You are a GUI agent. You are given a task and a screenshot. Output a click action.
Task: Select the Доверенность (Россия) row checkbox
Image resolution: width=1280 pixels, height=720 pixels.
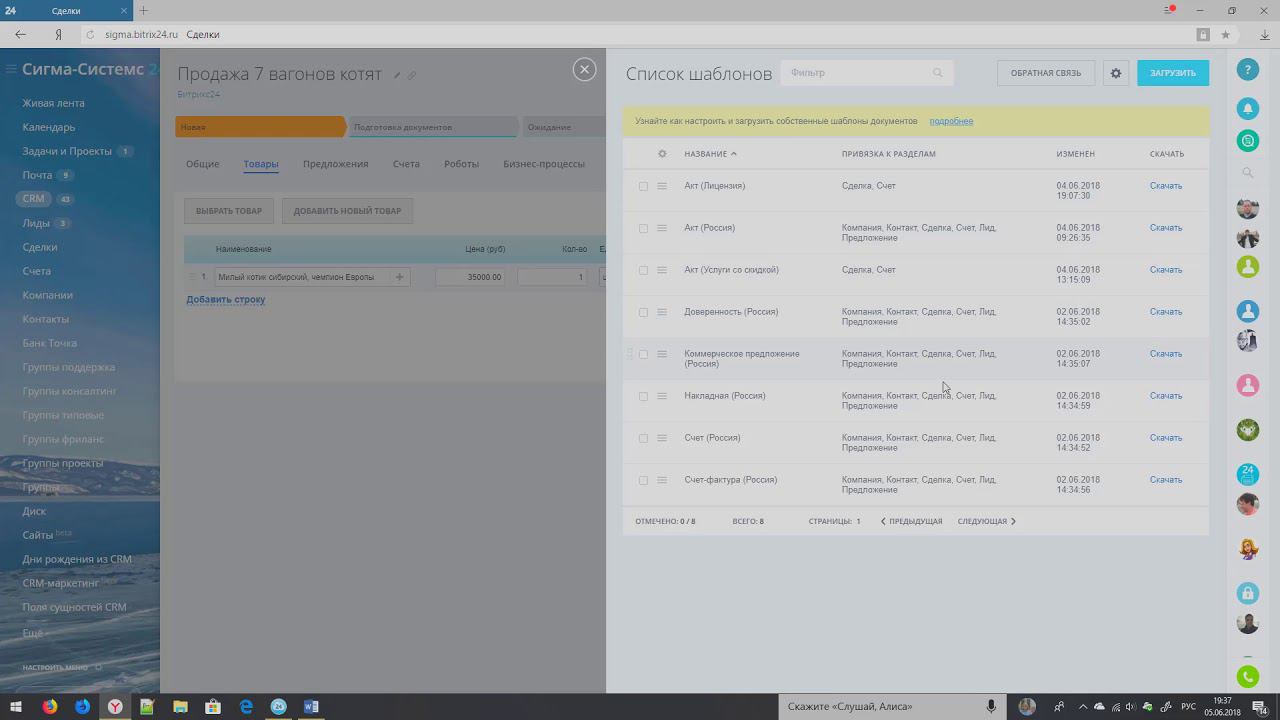643,312
